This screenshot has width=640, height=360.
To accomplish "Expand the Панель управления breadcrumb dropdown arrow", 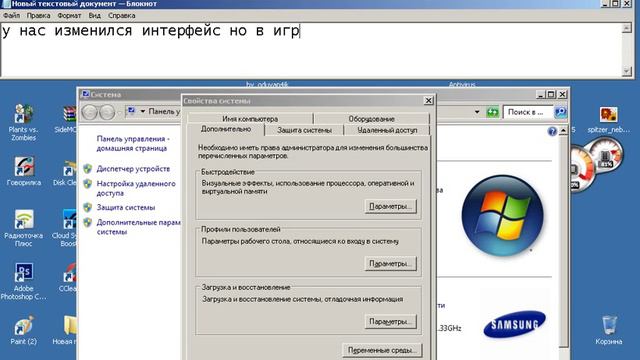I will click(x=143, y=111).
